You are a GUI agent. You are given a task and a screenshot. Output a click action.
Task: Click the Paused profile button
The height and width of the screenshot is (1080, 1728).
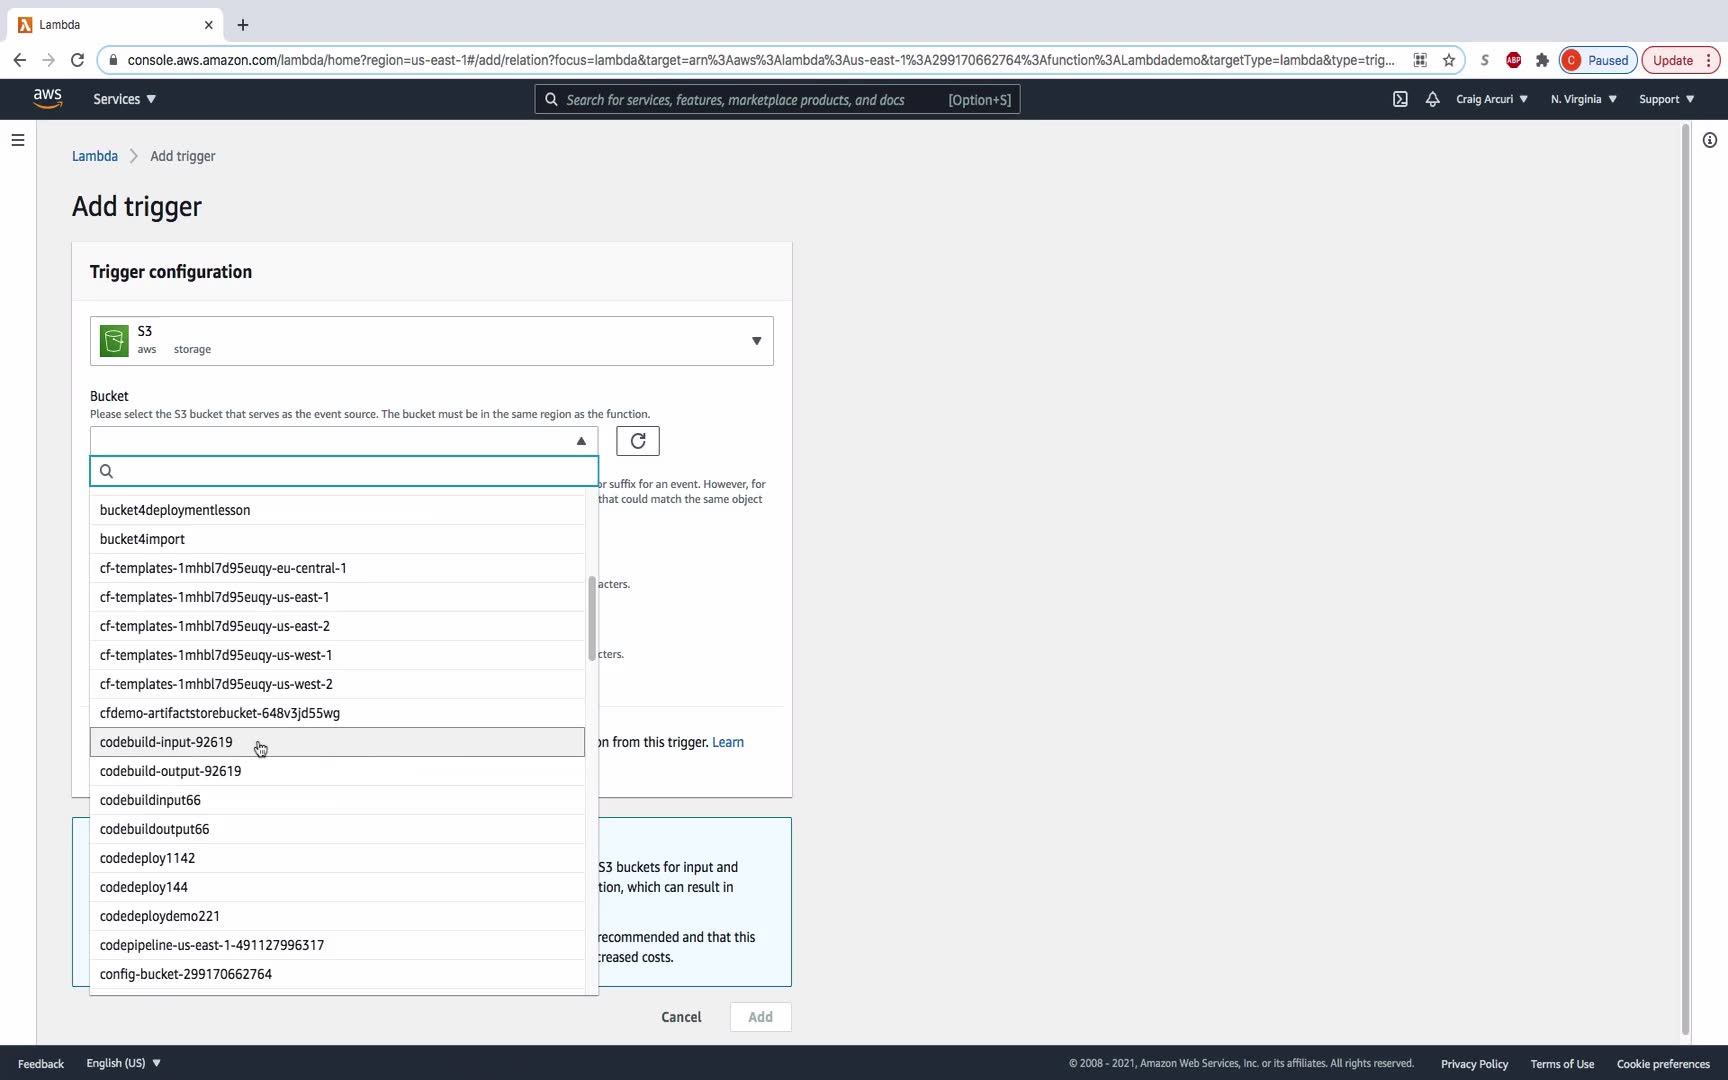1598,60
